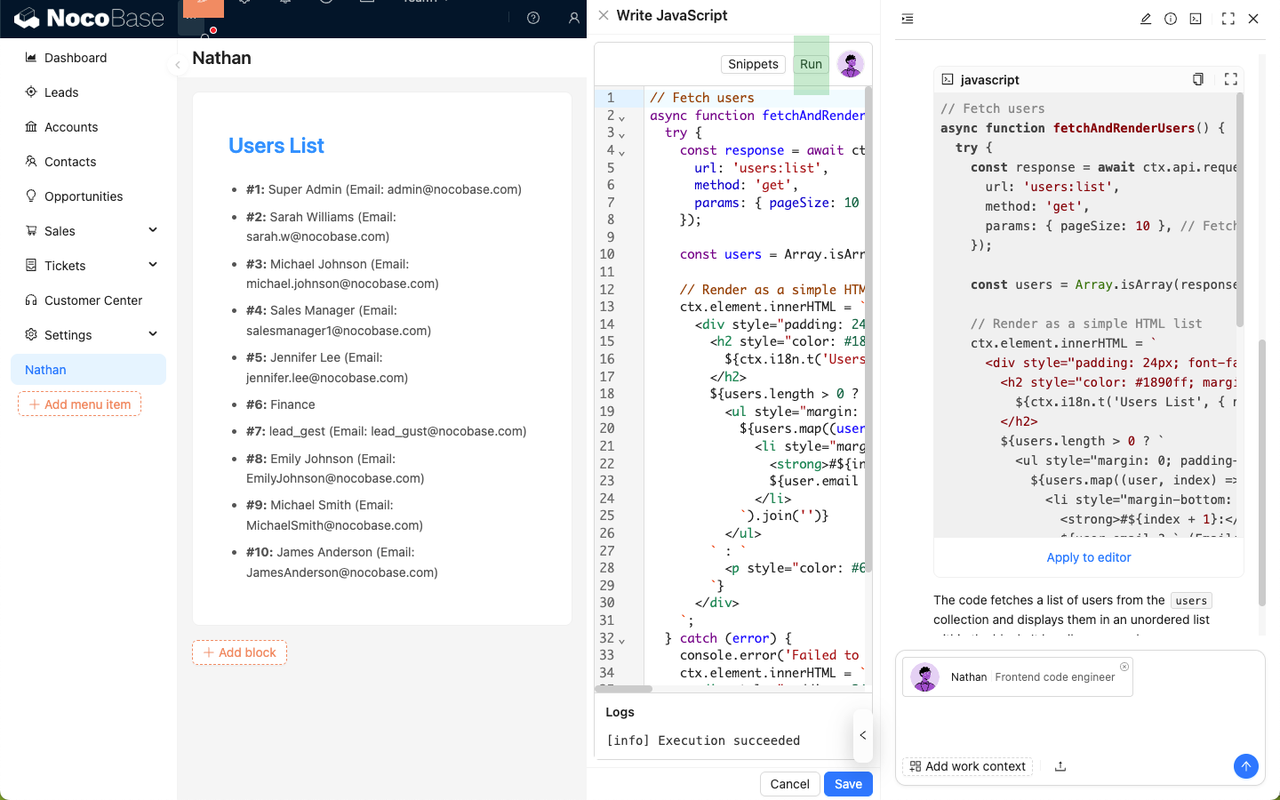
Task: Click the code terminal icon in chat header
Action: click(x=1196, y=19)
